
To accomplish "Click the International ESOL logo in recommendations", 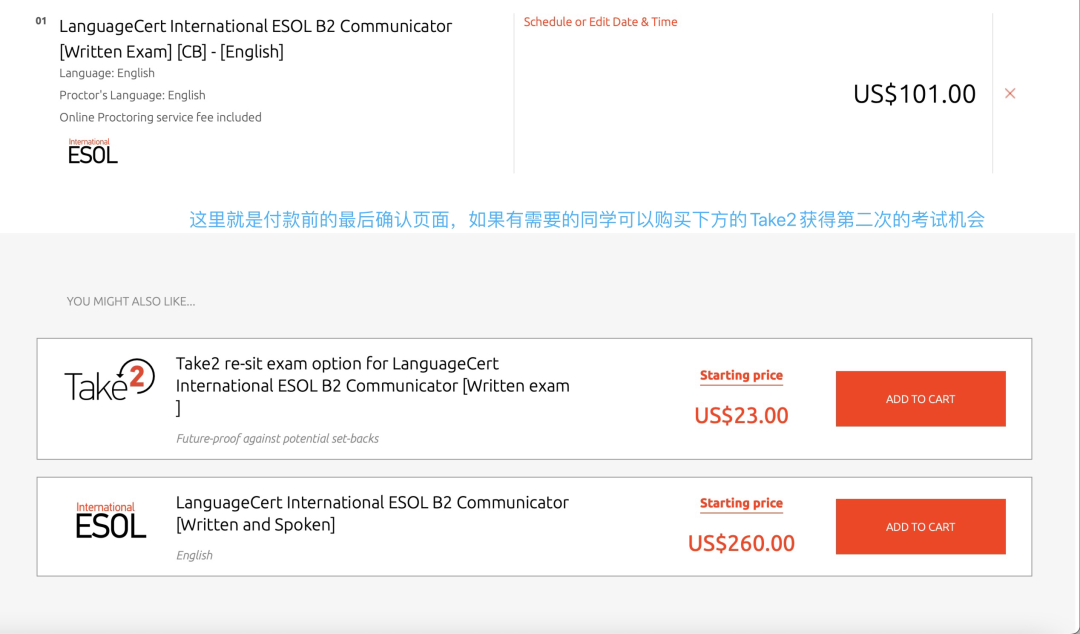I will coord(110,520).
